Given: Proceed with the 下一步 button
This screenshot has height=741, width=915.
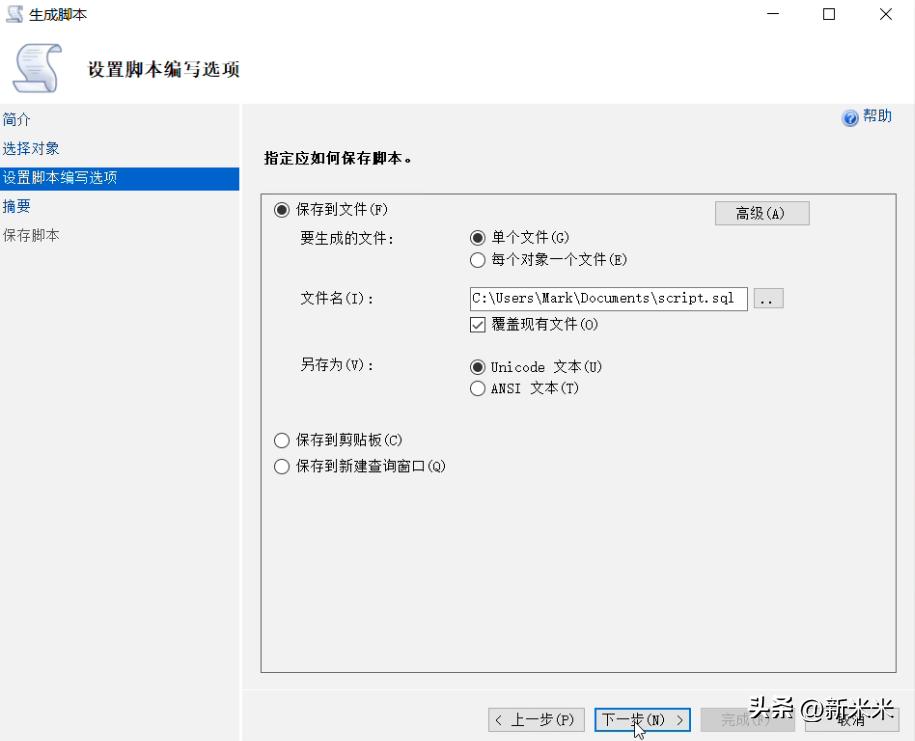Looking at the screenshot, I should point(641,719).
